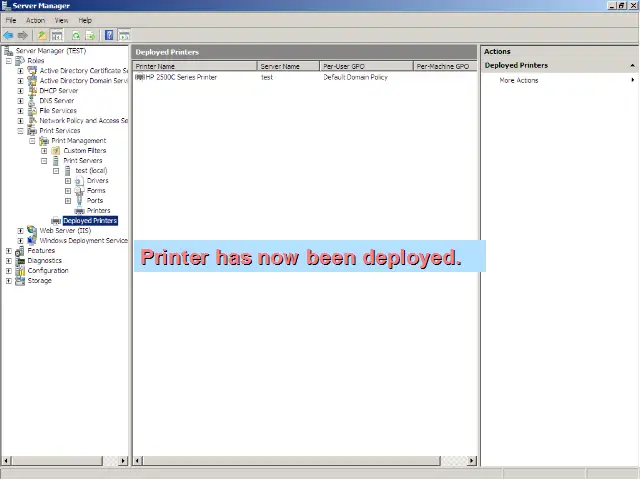Viewport: 640px width, 480px height.
Task: Click the HP 2500C Series Printer icon
Action: pyautogui.click(x=139, y=77)
